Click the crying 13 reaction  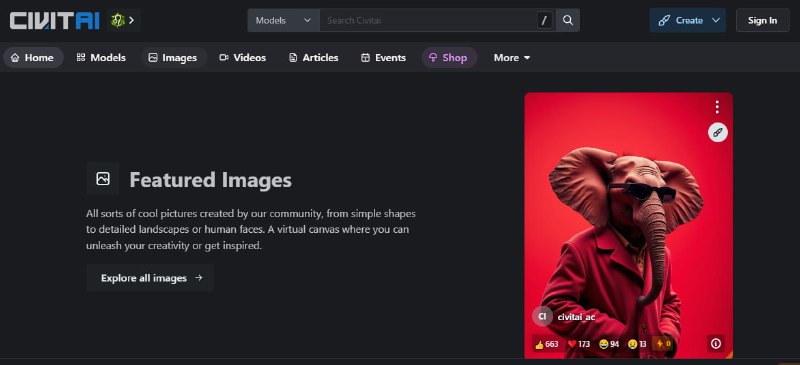637,344
